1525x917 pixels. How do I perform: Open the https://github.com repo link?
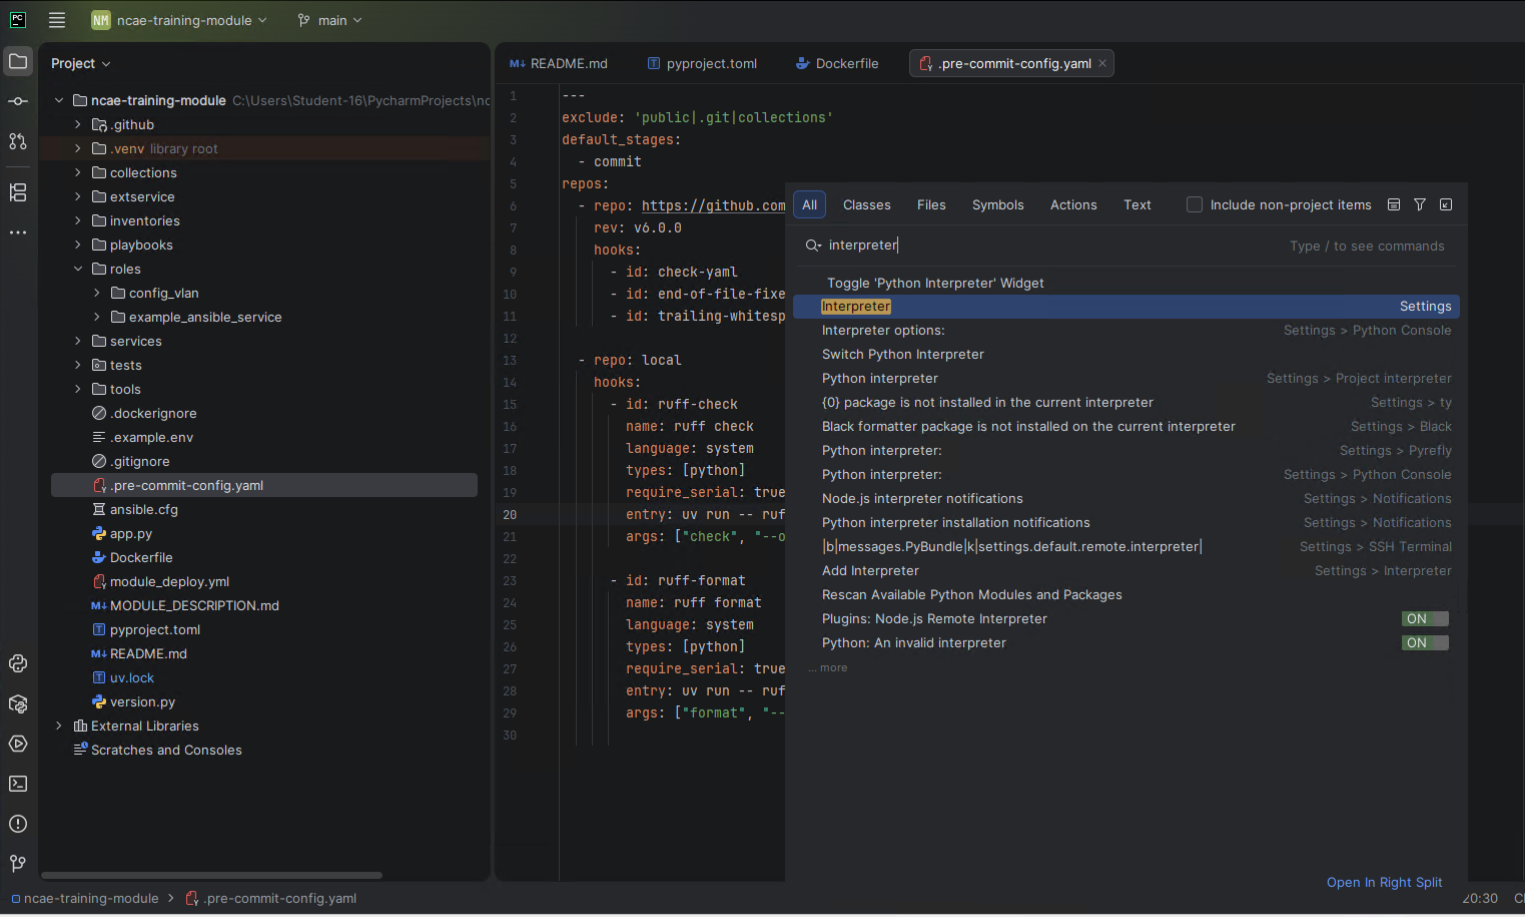coord(713,206)
